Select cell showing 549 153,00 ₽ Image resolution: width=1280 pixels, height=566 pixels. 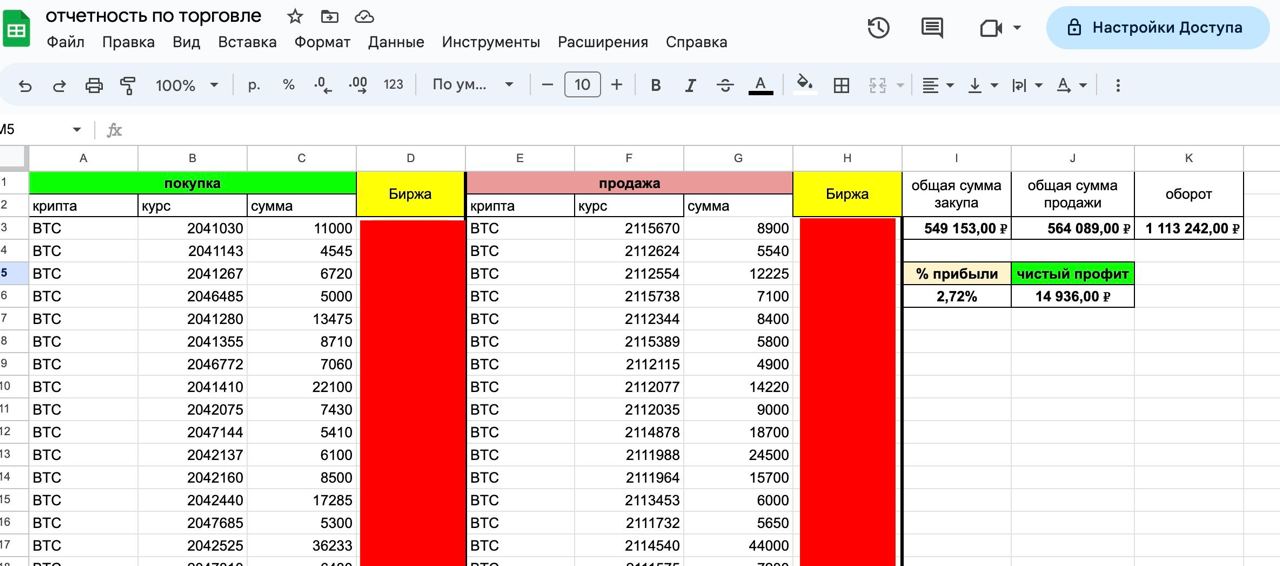pos(957,228)
